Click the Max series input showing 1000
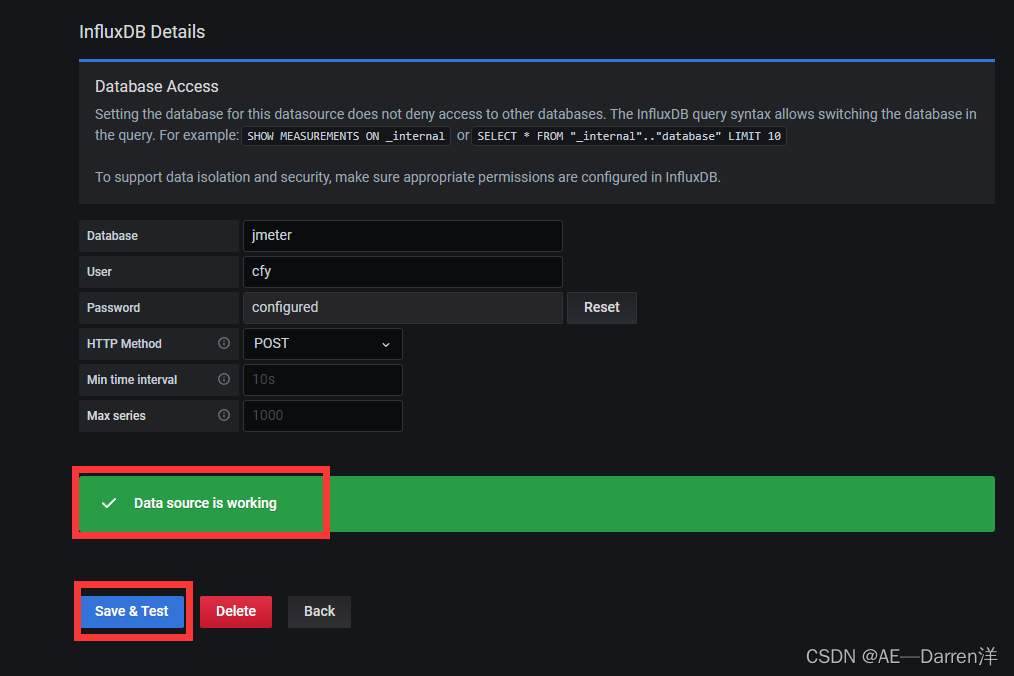Image resolution: width=1014 pixels, height=676 pixels. point(322,416)
